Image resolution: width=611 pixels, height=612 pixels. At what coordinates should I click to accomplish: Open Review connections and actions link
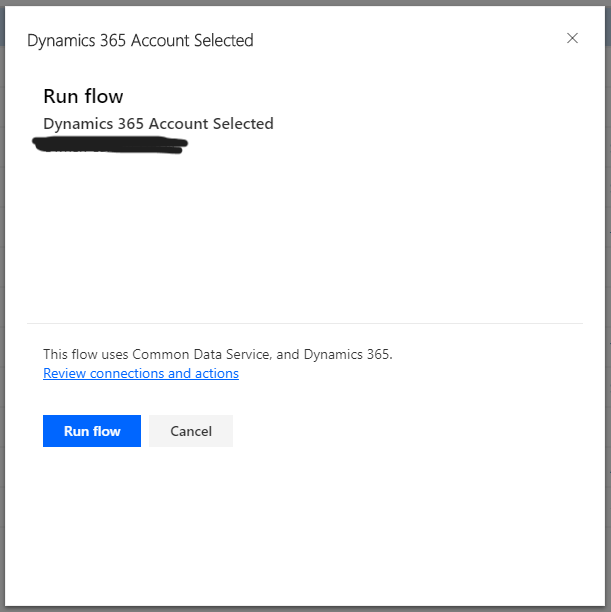(x=141, y=373)
